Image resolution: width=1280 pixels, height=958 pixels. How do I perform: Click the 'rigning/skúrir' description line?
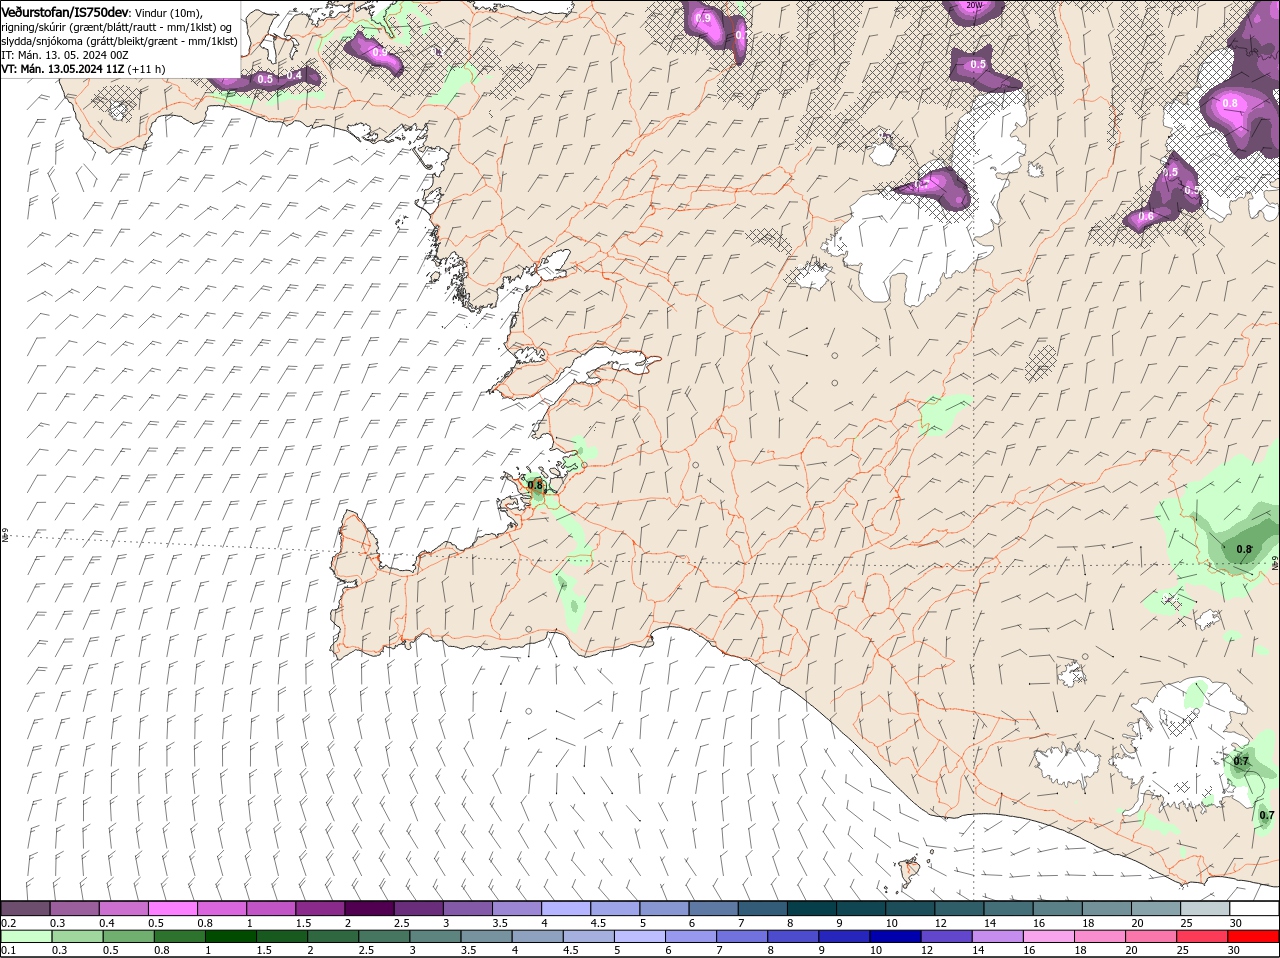pyautogui.click(x=117, y=26)
